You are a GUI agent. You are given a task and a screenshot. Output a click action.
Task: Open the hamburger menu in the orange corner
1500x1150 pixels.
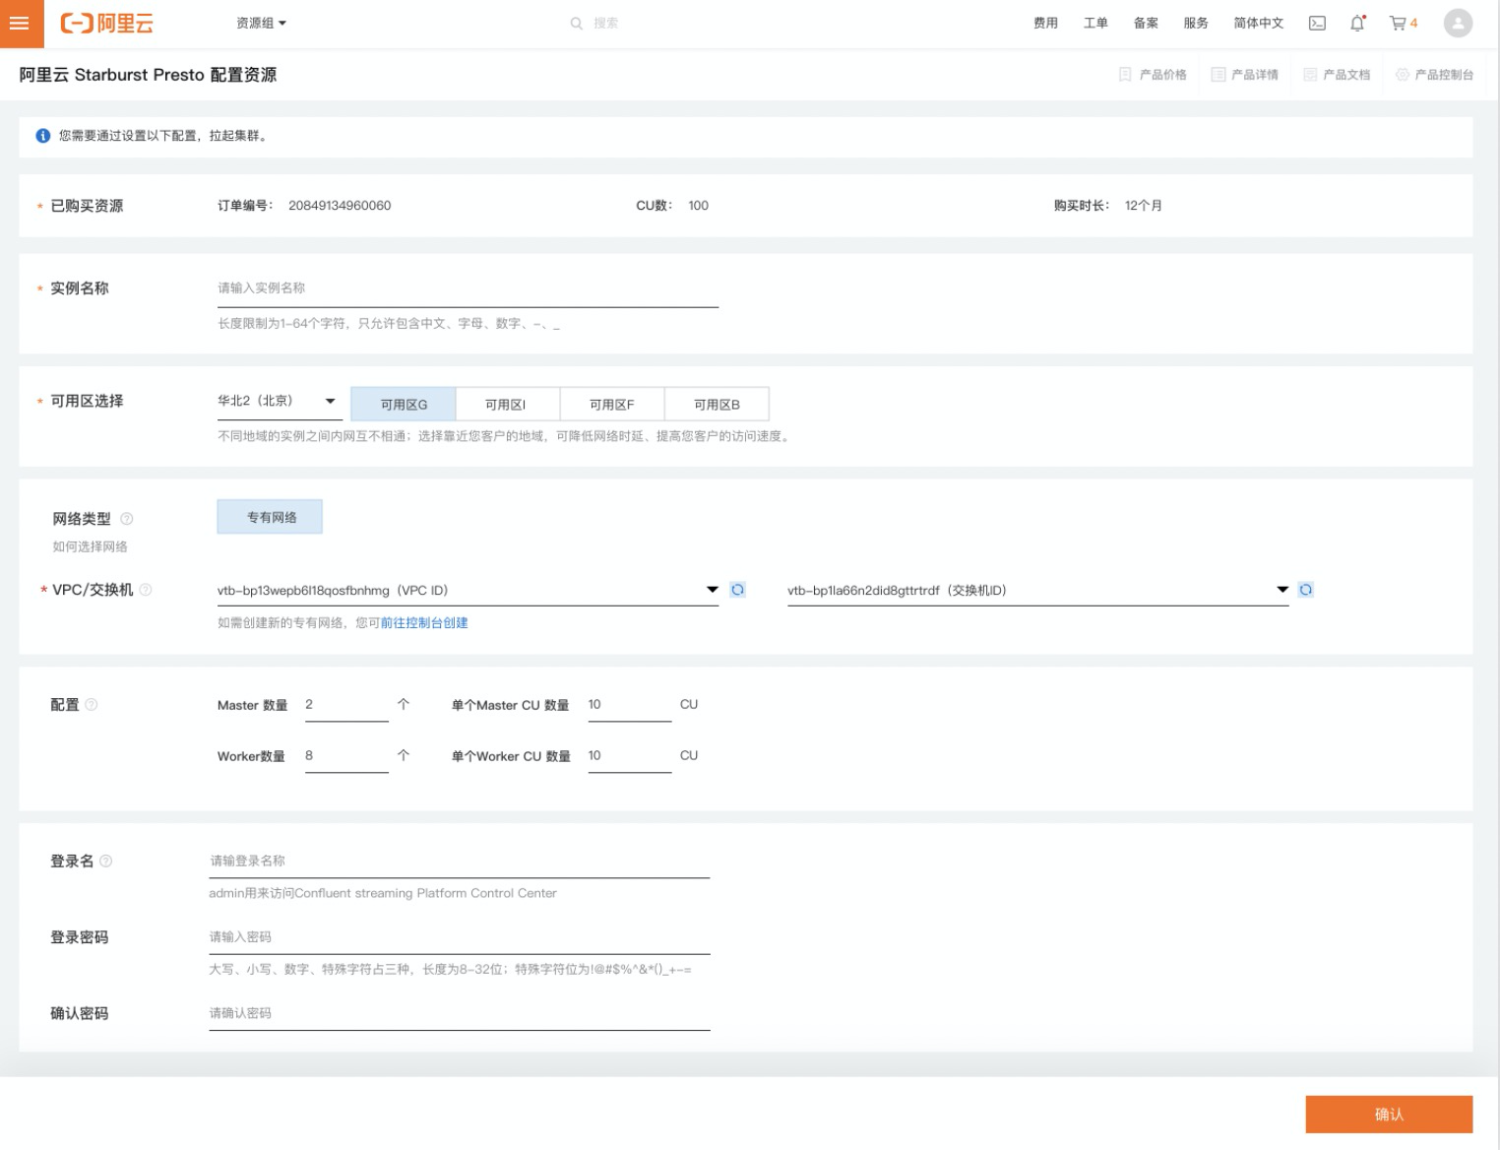pos(19,22)
